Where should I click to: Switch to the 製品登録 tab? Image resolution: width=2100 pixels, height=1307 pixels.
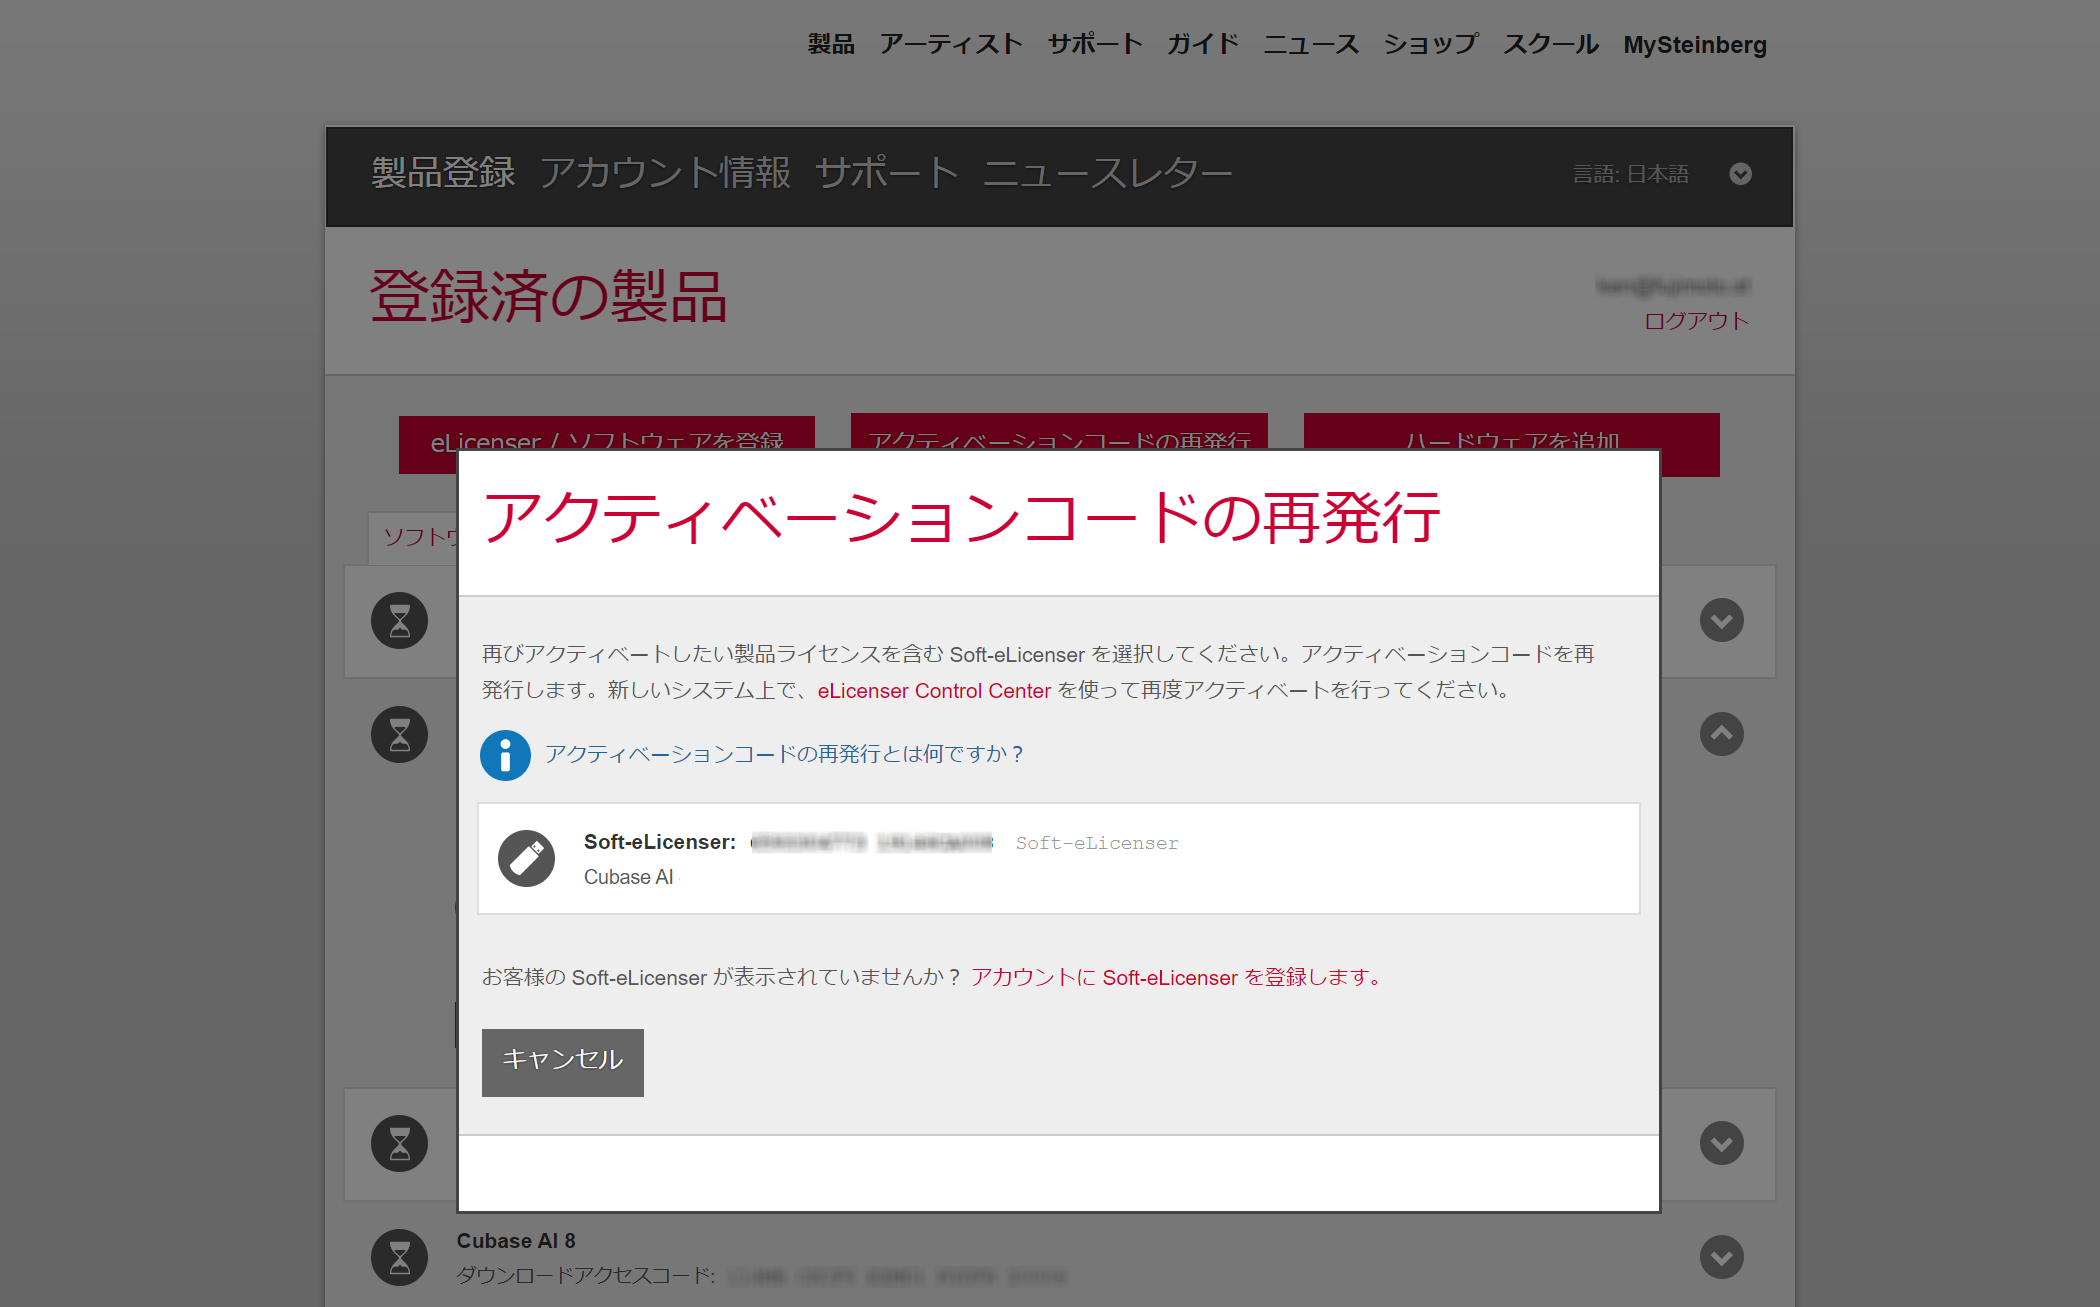(x=443, y=173)
